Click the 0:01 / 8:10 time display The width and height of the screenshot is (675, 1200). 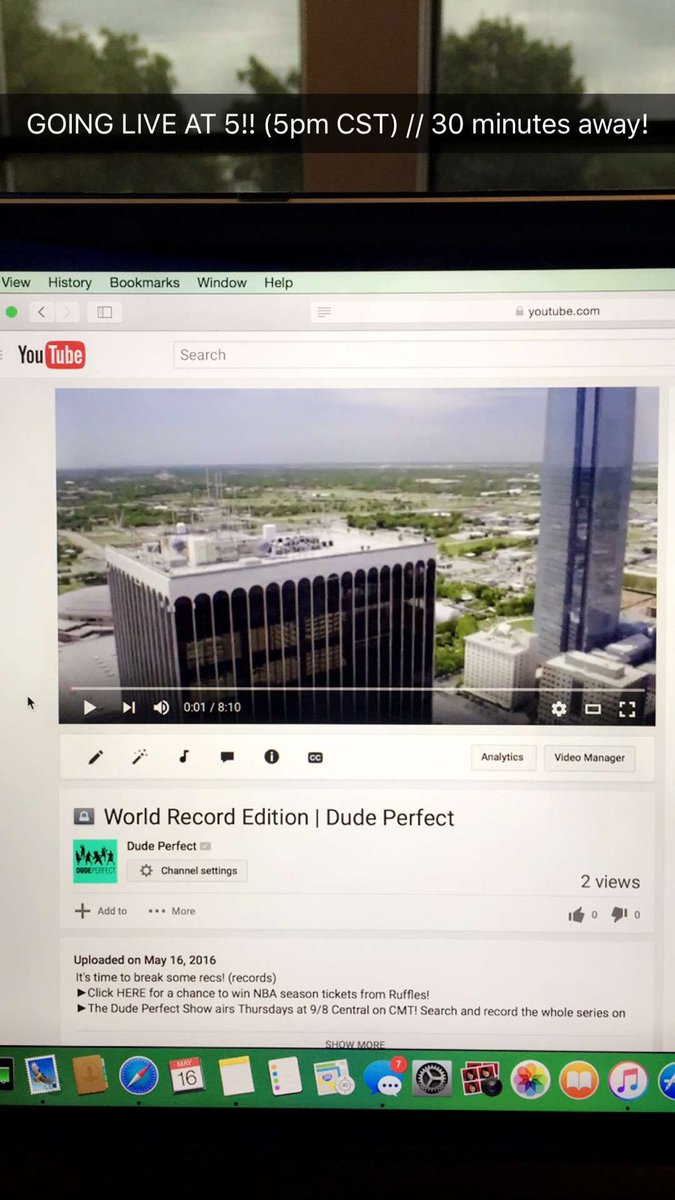pos(212,708)
